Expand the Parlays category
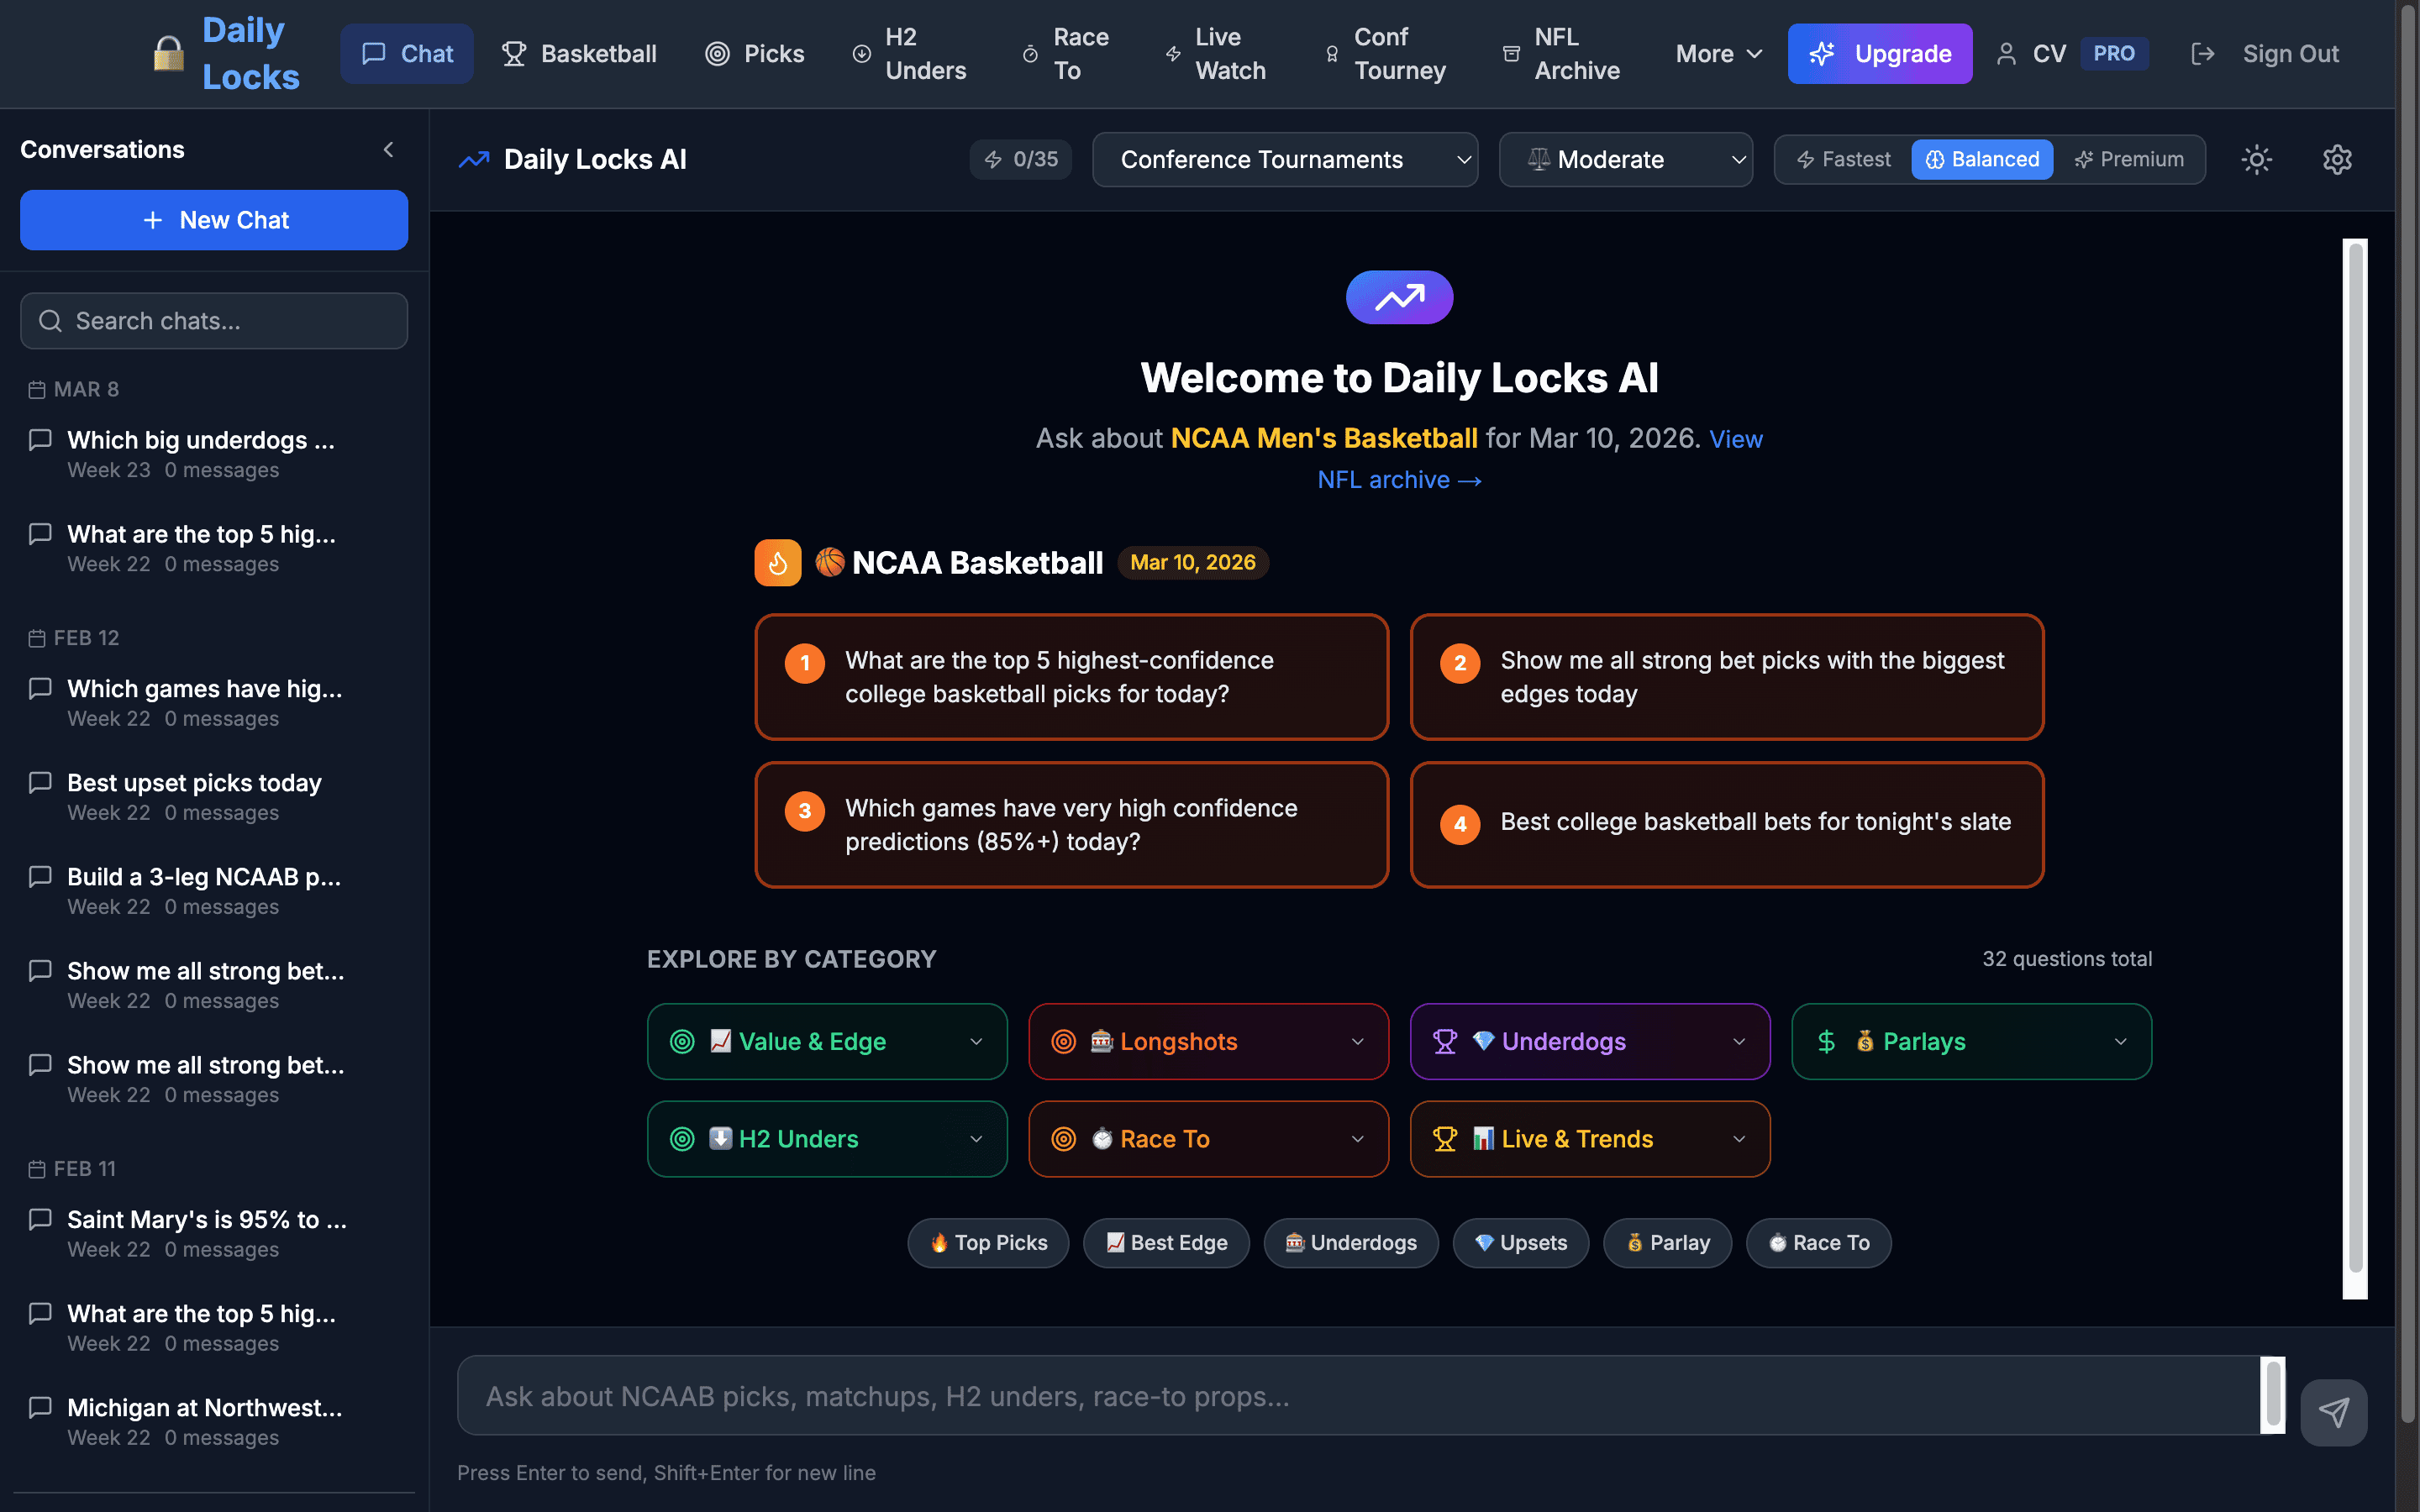This screenshot has height=1512, width=2420. click(x=1971, y=1042)
